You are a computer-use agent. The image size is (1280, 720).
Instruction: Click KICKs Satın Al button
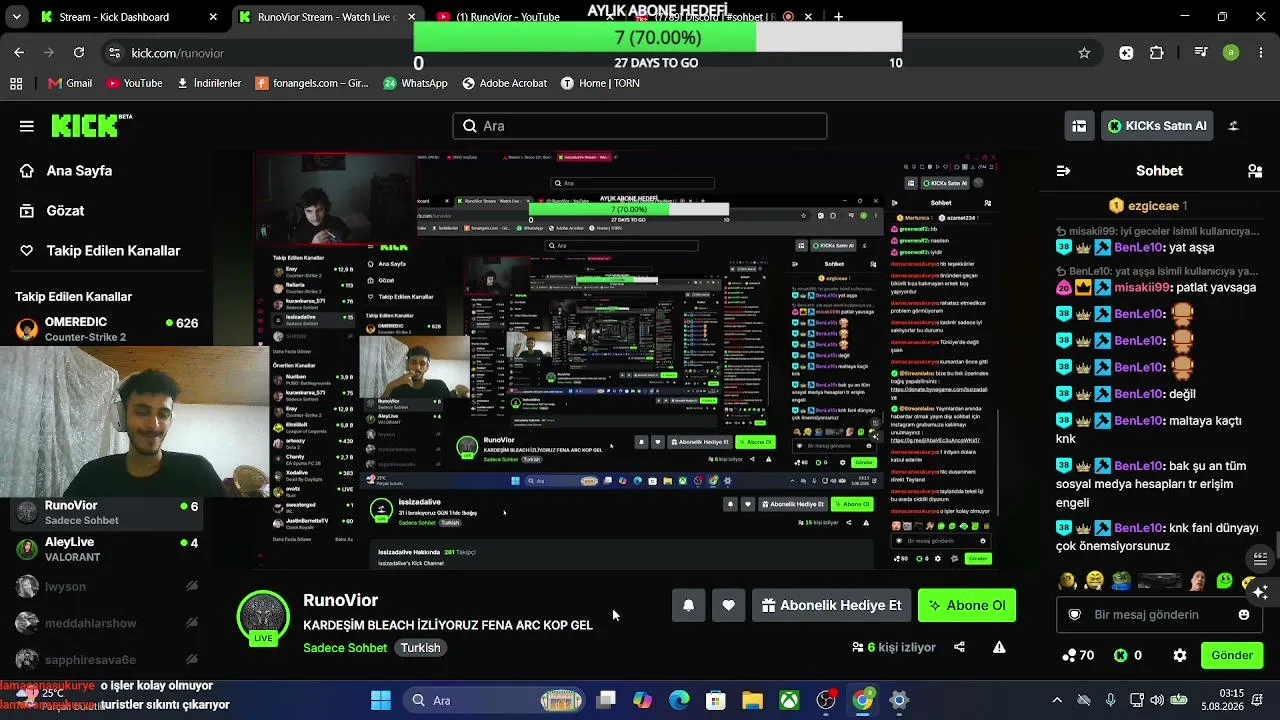point(1157,126)
